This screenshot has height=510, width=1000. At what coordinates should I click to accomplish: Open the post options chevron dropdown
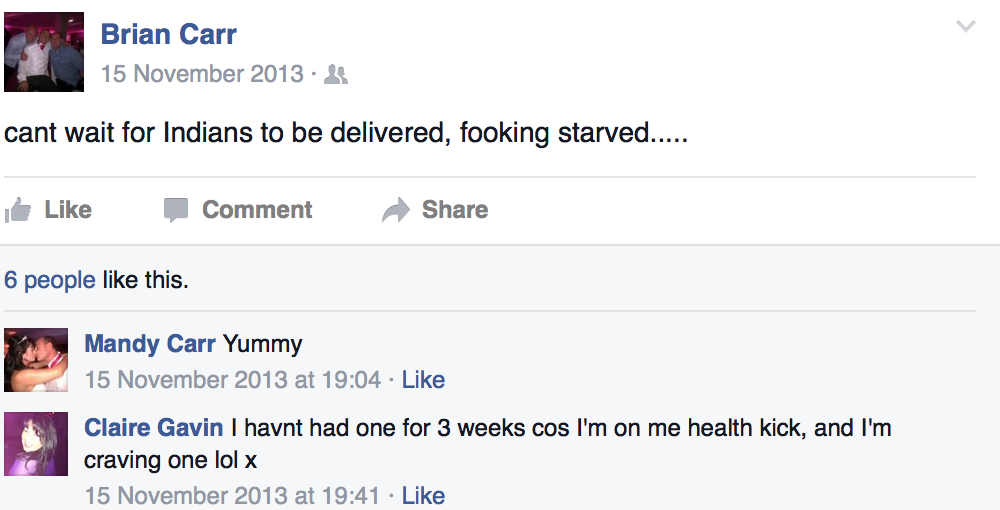click(965, 27)
